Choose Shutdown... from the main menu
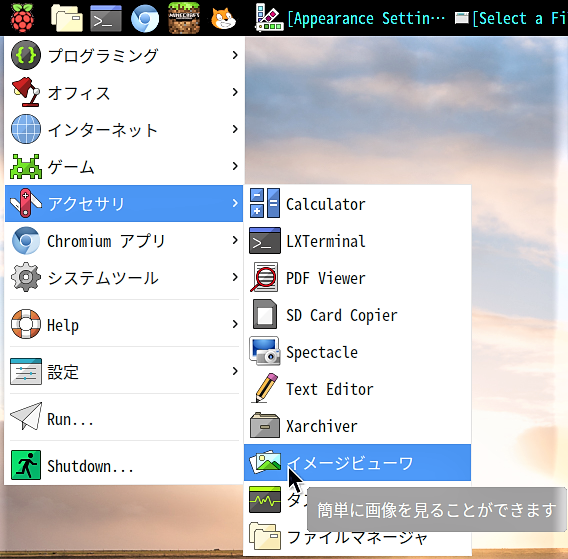 click(x=124, y=466)
